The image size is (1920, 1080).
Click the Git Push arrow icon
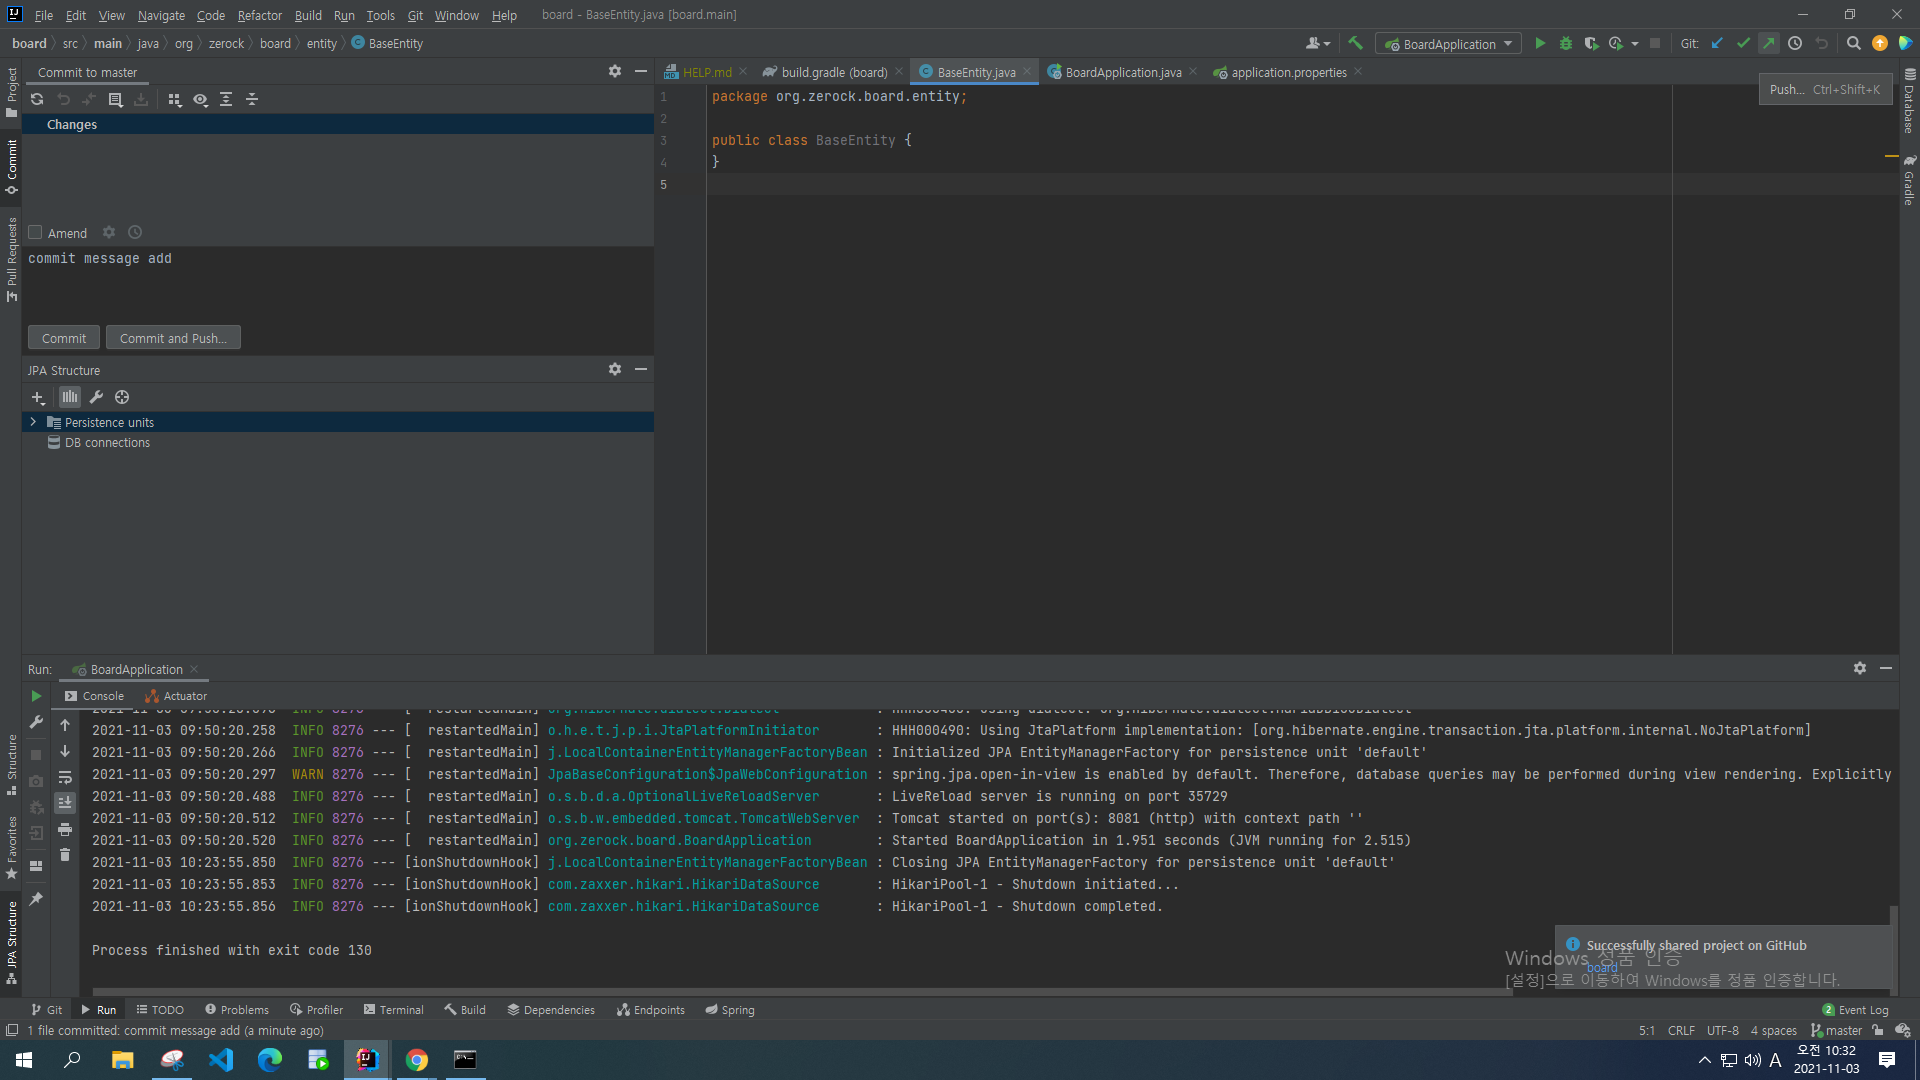(1769, 43)
